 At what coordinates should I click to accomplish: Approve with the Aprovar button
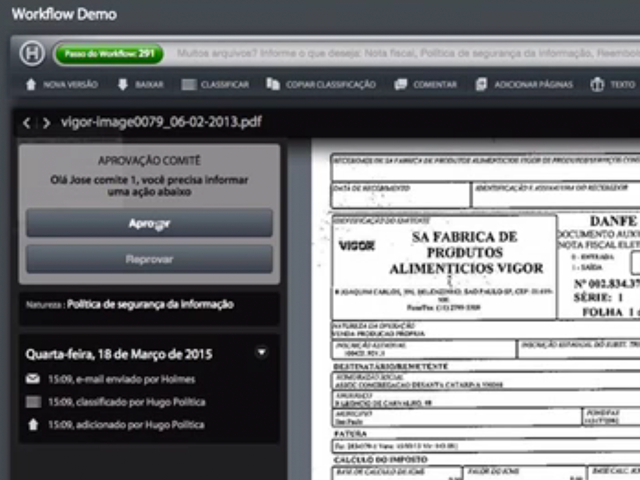tap(149, 223)
